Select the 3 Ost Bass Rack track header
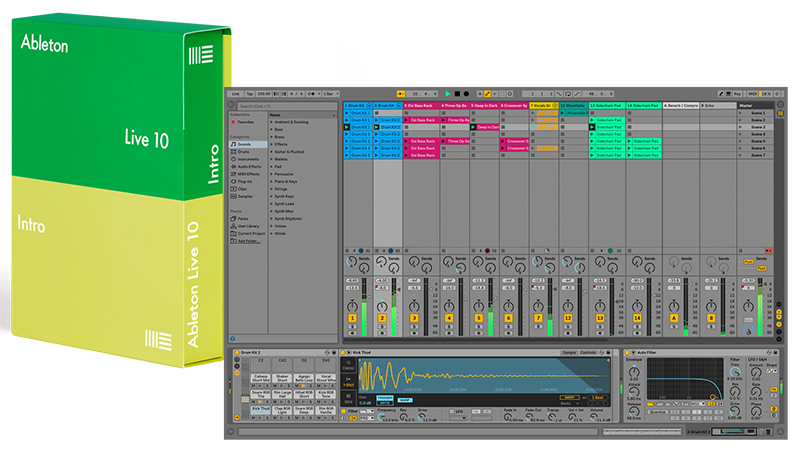 [x=421, y=106]
